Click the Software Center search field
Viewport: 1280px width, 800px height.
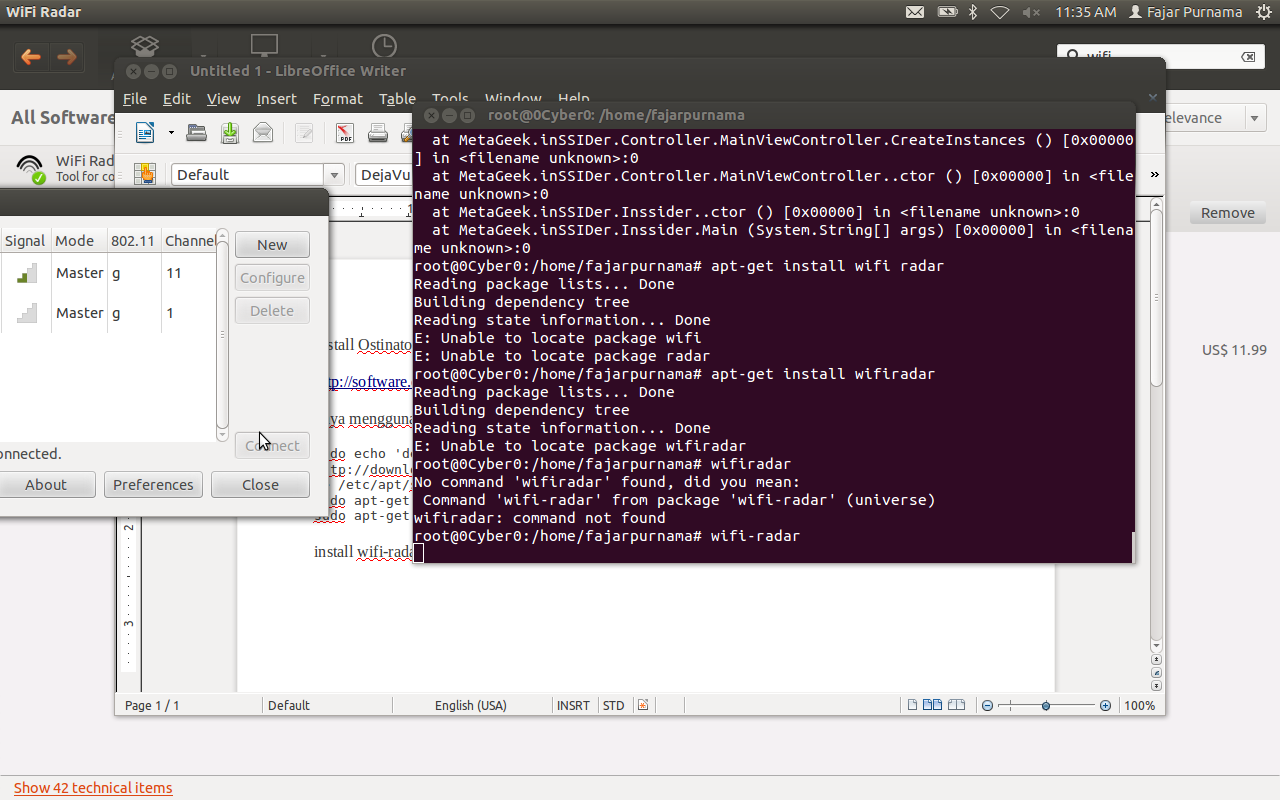pos(1160,57)
